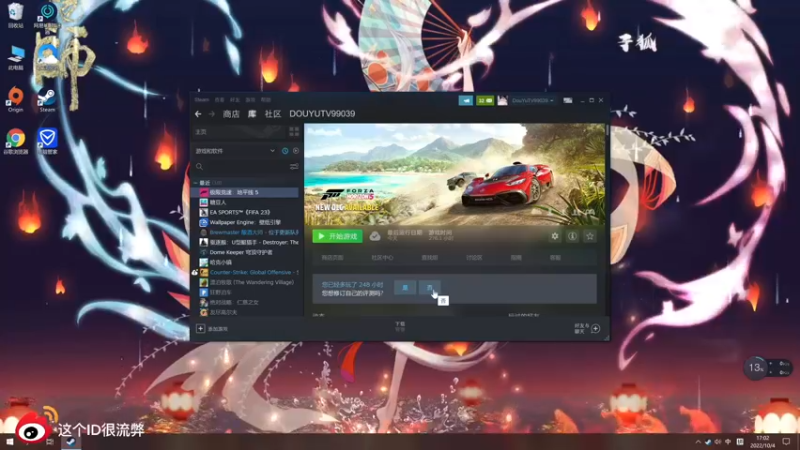Click the 主页 library home button

[x=240, y=132]
